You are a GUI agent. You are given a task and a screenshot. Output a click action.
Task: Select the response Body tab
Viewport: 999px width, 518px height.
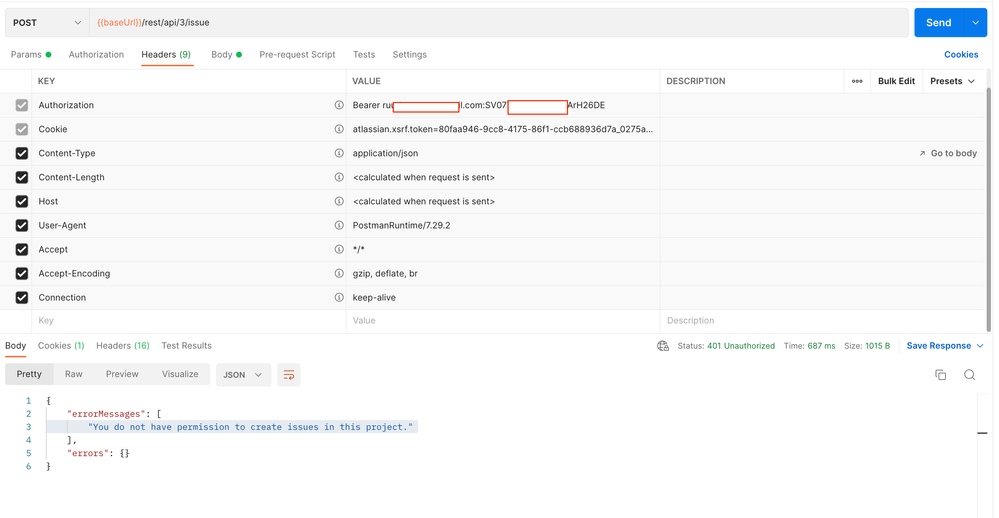(15, 345)
